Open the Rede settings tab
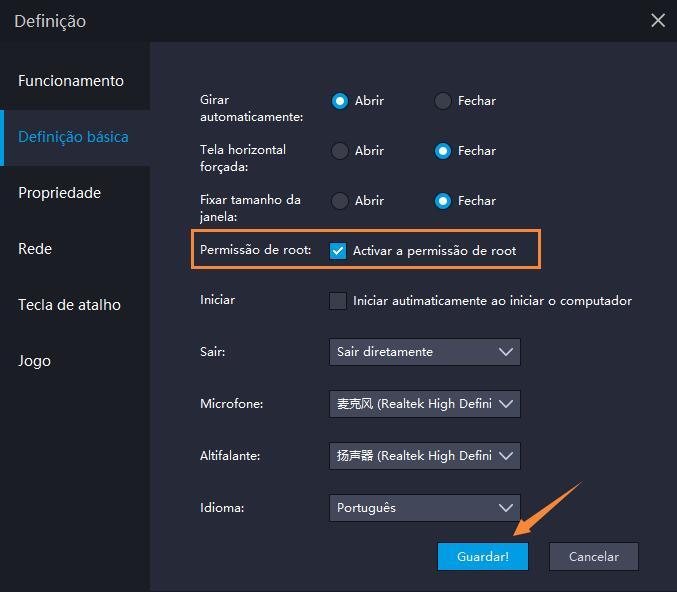This screenshot has width=677, height=592. [x=75, y=249]
